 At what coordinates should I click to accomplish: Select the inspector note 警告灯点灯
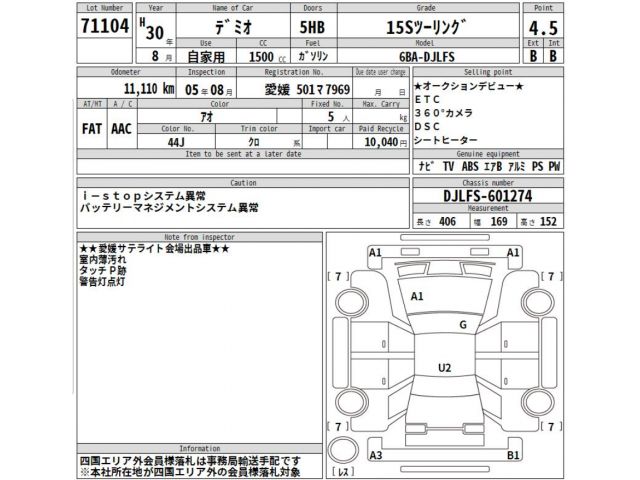click(102, 282)
